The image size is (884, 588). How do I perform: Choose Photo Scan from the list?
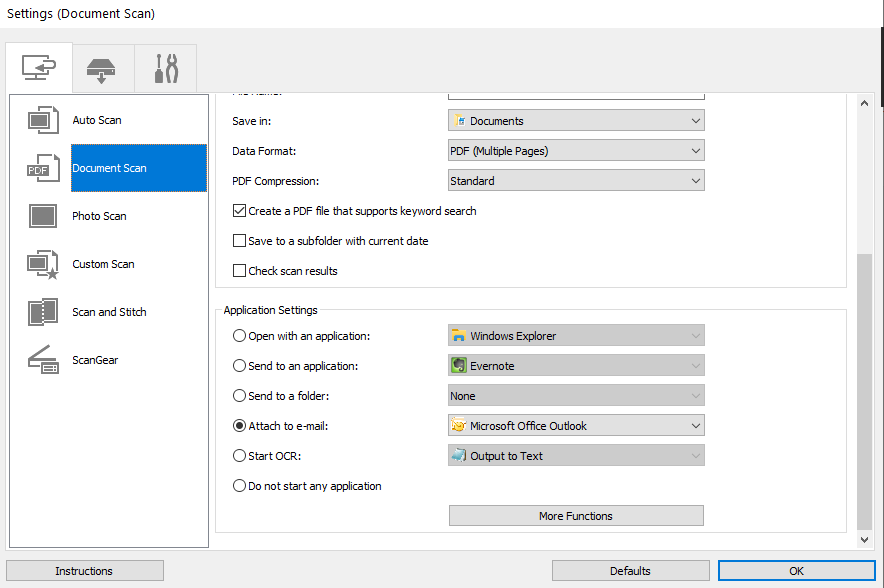tap(99, 216)
